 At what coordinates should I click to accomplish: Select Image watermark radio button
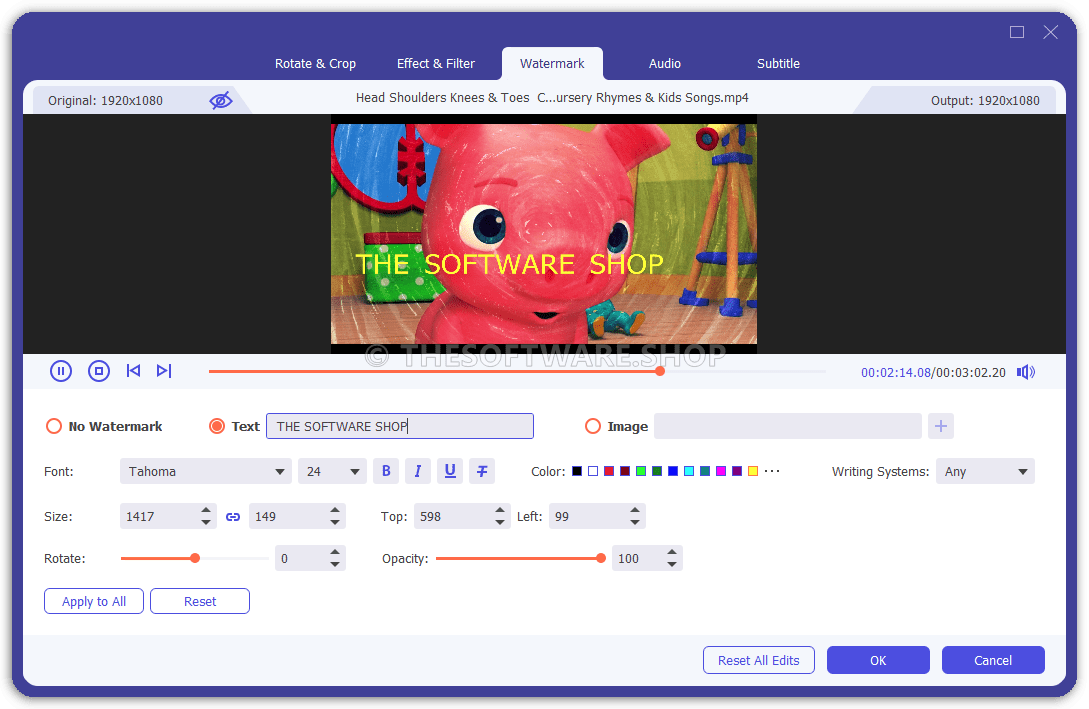[x=592, y=426]
